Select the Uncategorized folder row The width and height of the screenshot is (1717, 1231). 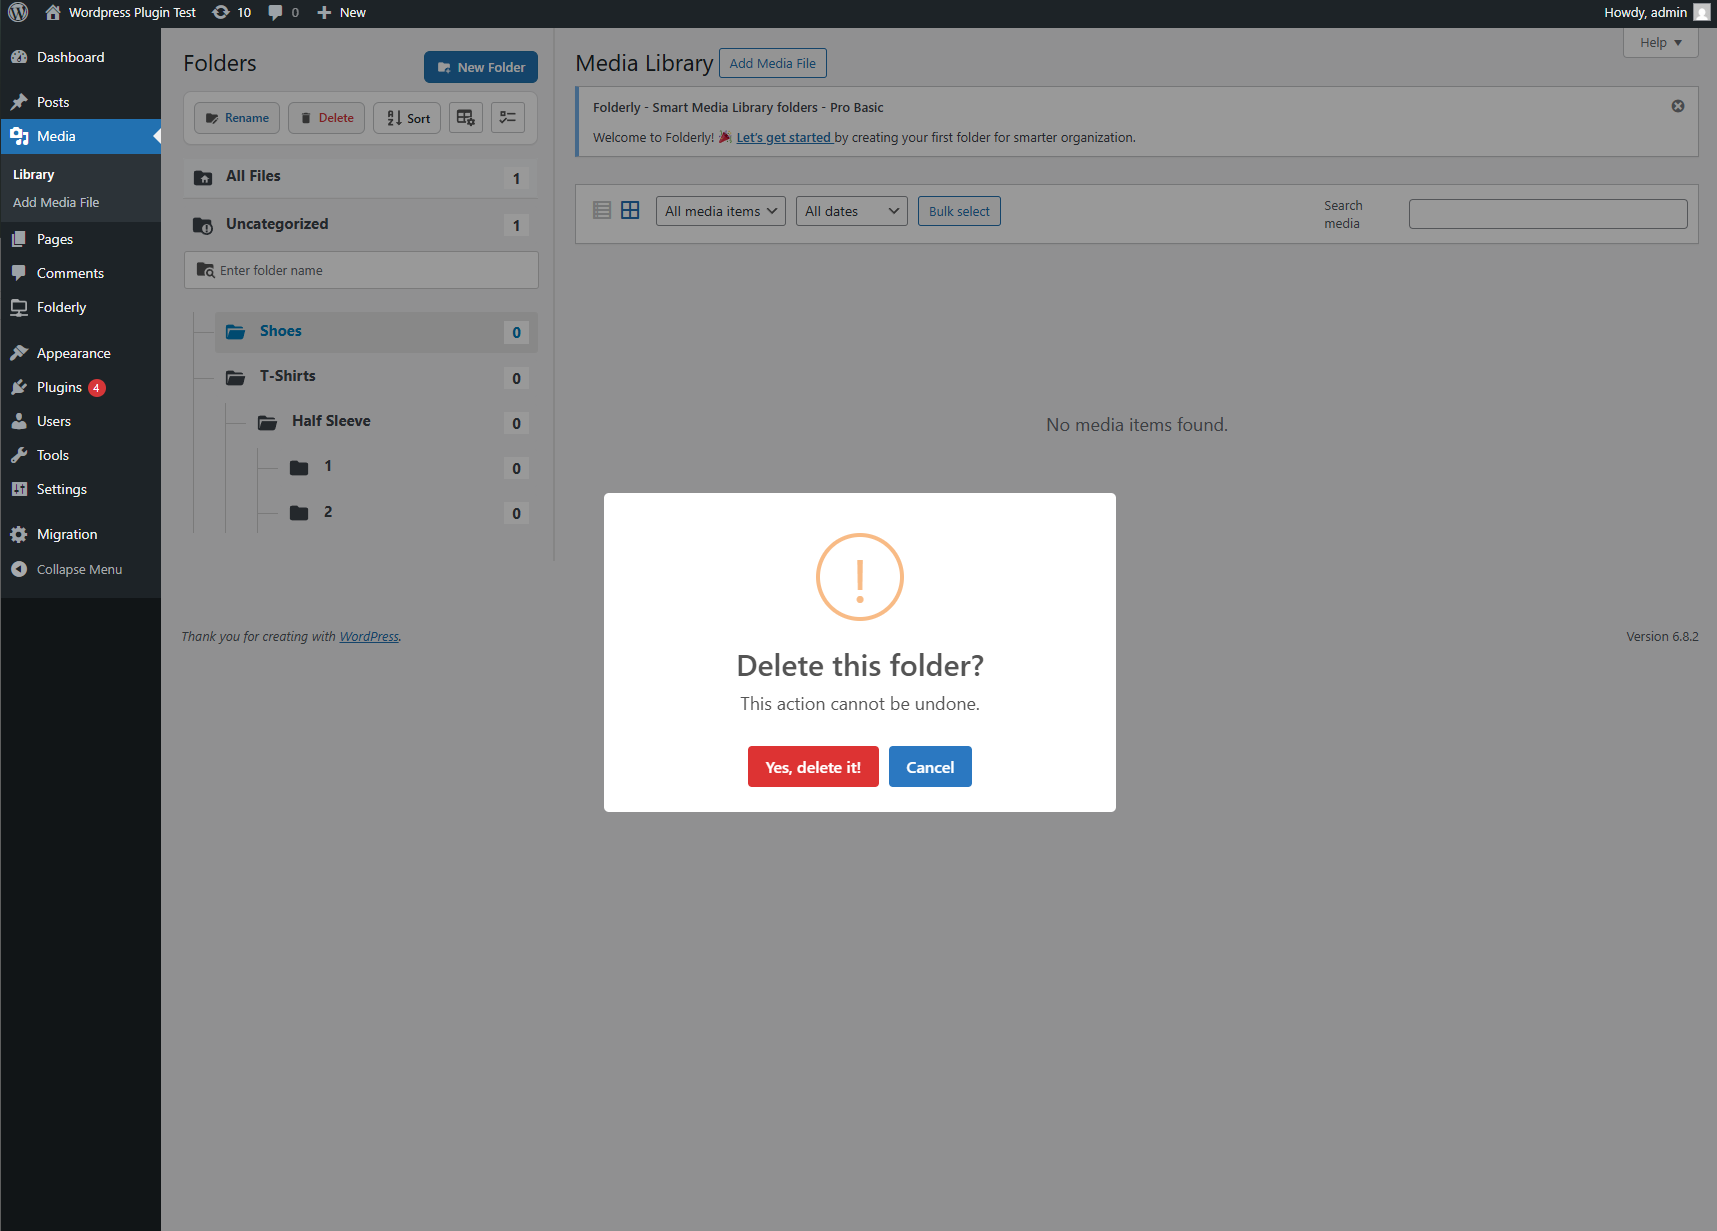pos(361,225)
